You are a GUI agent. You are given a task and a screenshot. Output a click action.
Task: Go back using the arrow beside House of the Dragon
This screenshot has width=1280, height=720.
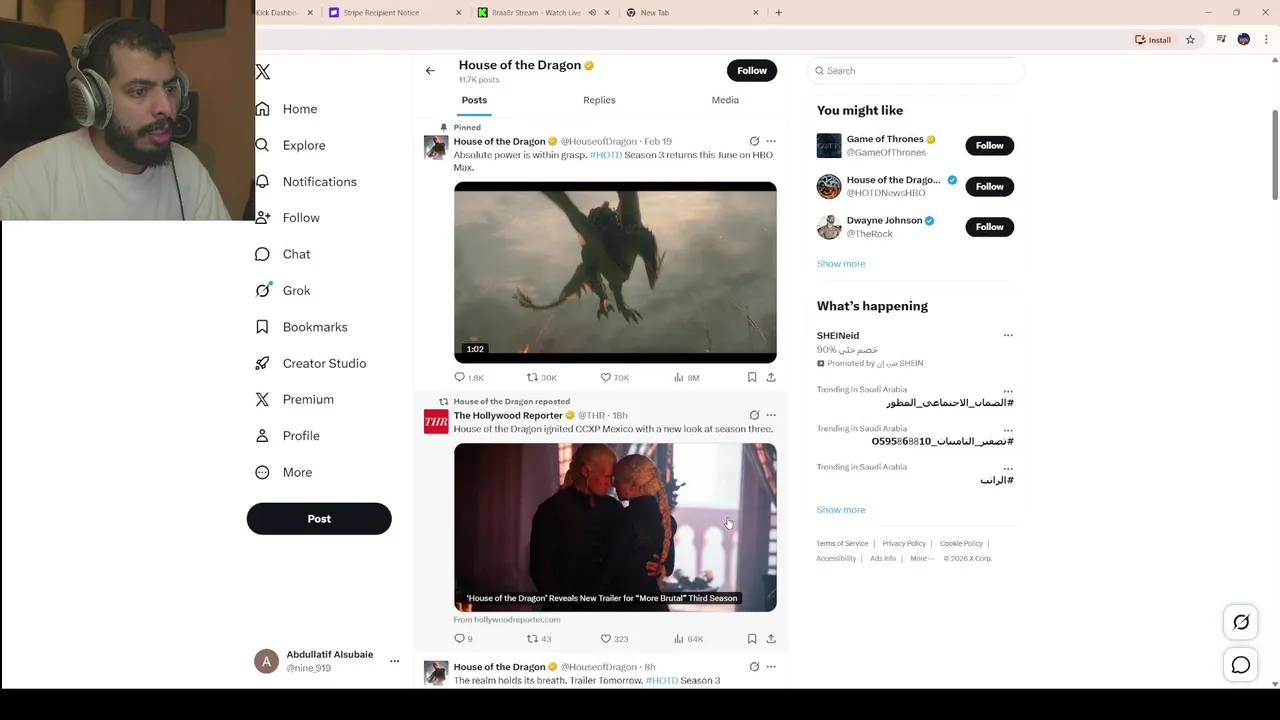point(430,71)
